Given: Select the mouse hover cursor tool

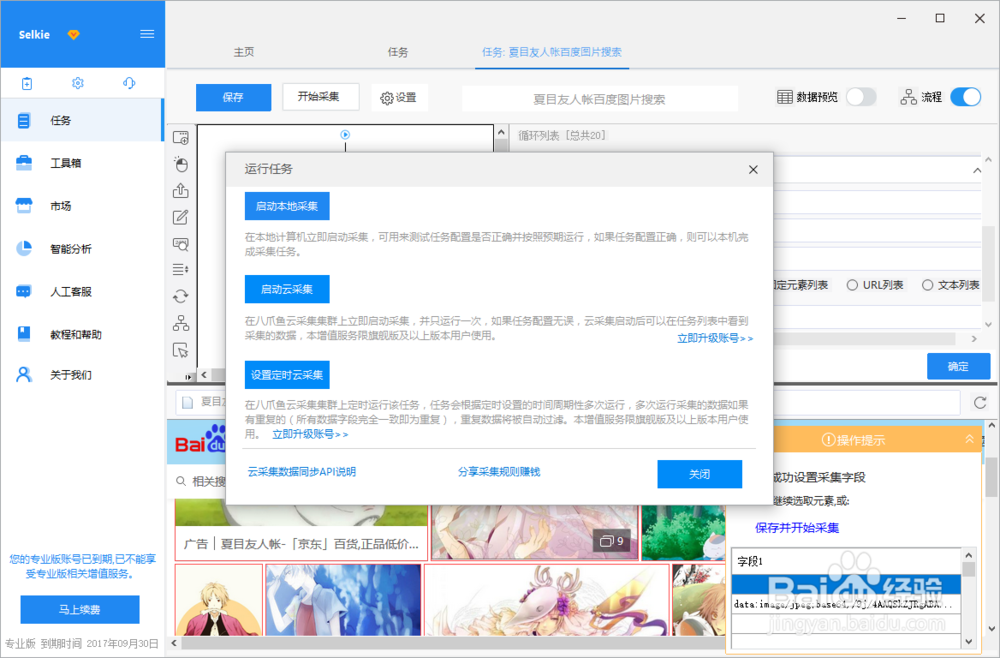Looking at the screenshot, I should (x=181, y=350).
